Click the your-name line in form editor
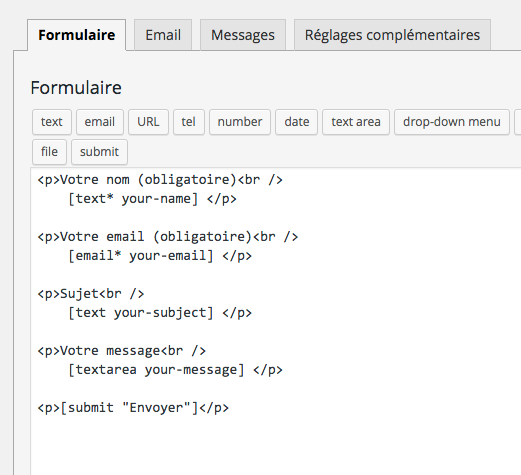The image size is (521, 475). [x=152, y=199]
